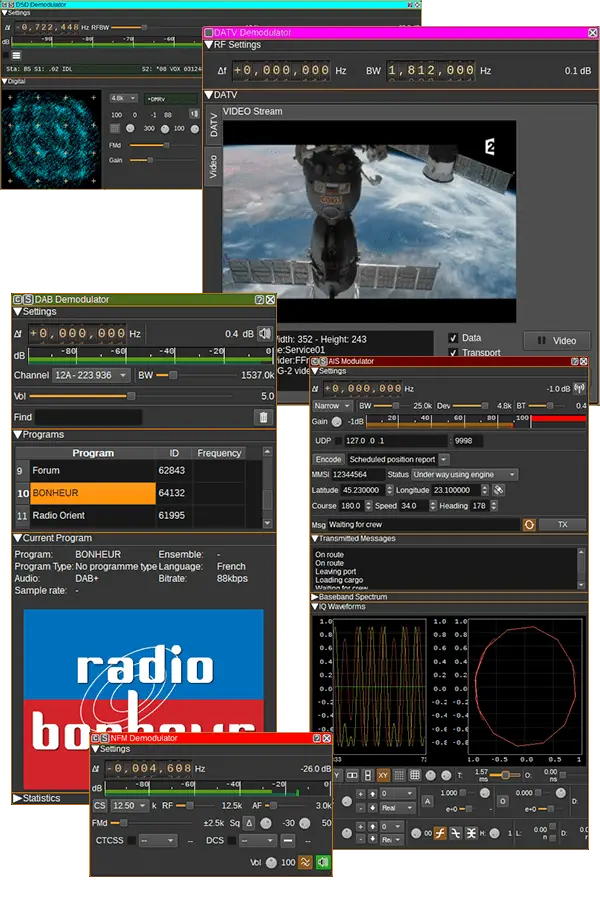Click the Encode button
This screenshot has width=600, height=900.
tap(329, 459)
